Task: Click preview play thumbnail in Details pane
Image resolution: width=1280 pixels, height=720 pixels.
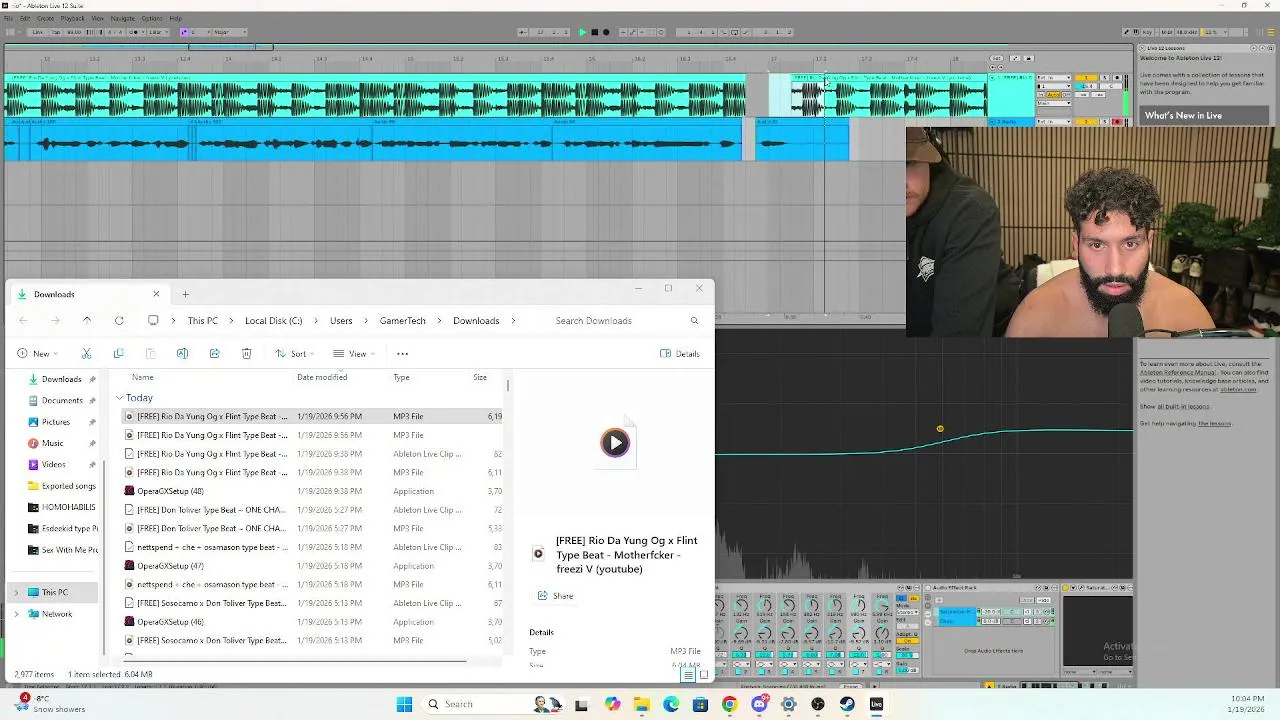Action: [615, 443]
